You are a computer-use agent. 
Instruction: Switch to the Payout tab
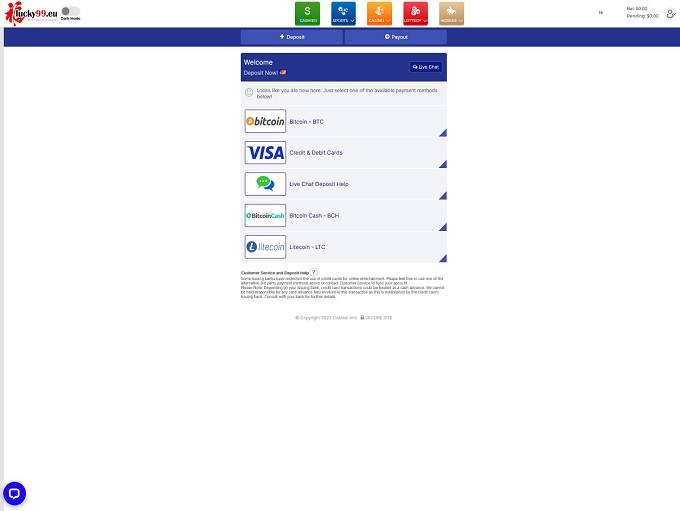[396, 37]
